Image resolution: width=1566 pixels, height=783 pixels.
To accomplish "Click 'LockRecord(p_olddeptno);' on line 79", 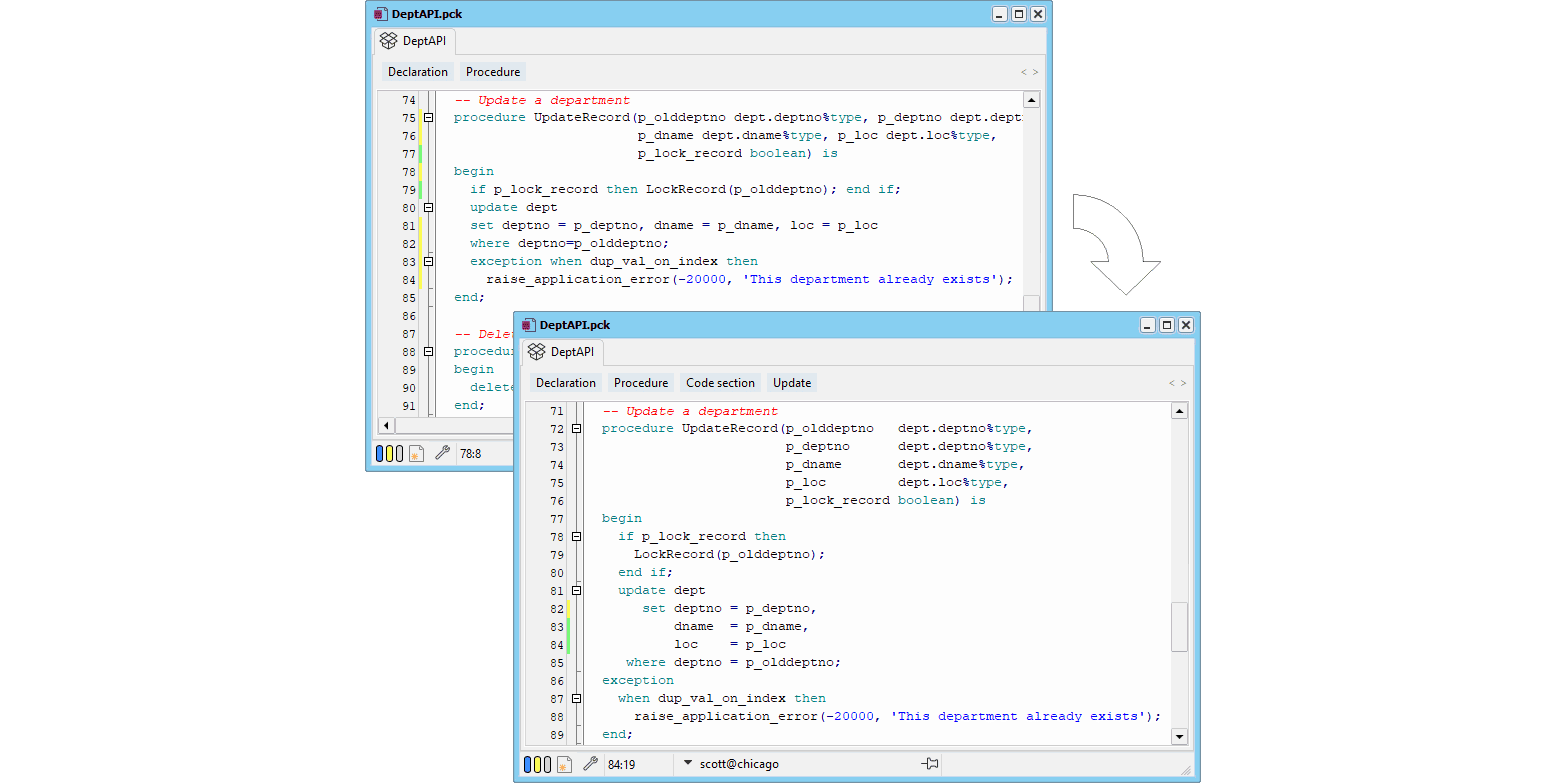I will (x=730, y=555).
